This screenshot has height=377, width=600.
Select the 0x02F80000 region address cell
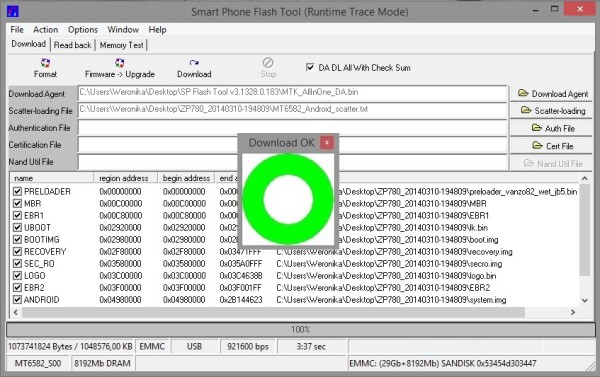click(x=120, y=251)
